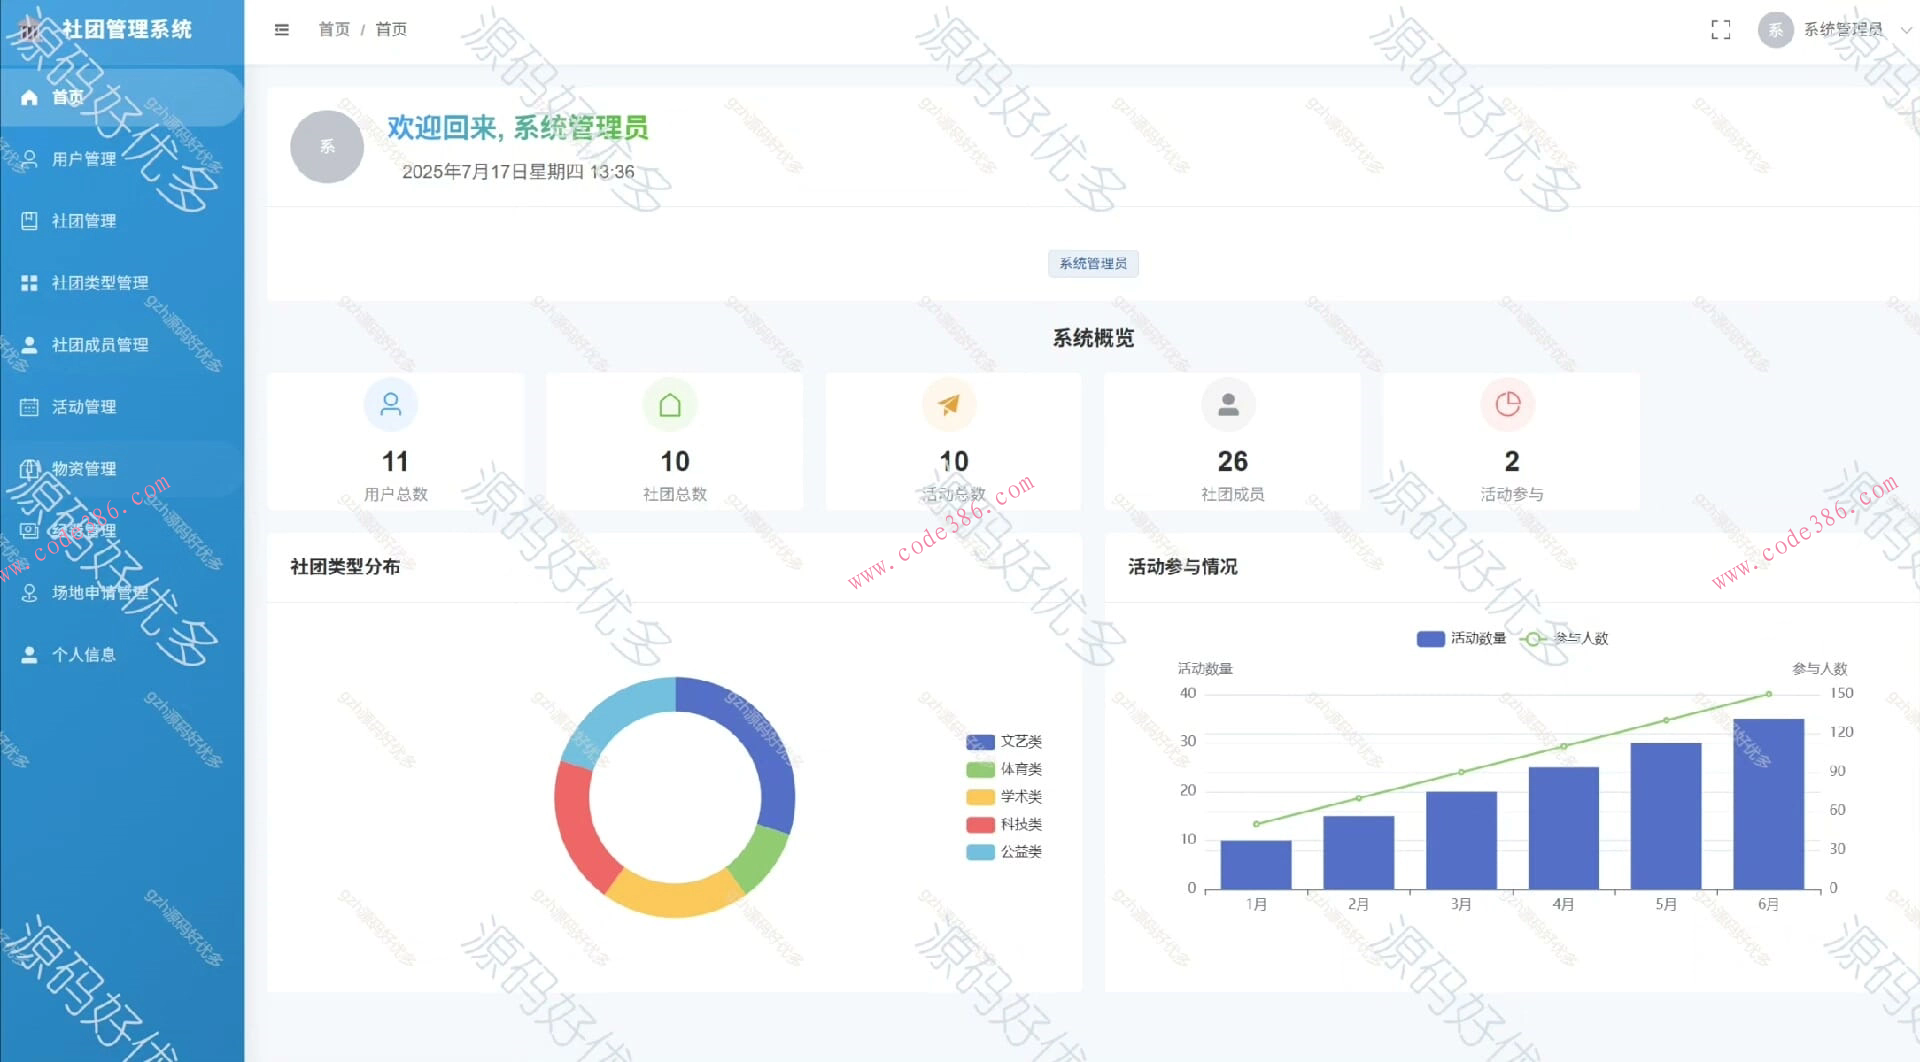The image size is (1920, 1062).
Task: Click the 社团类型管理 grid icon
Action: pos(30,283)
